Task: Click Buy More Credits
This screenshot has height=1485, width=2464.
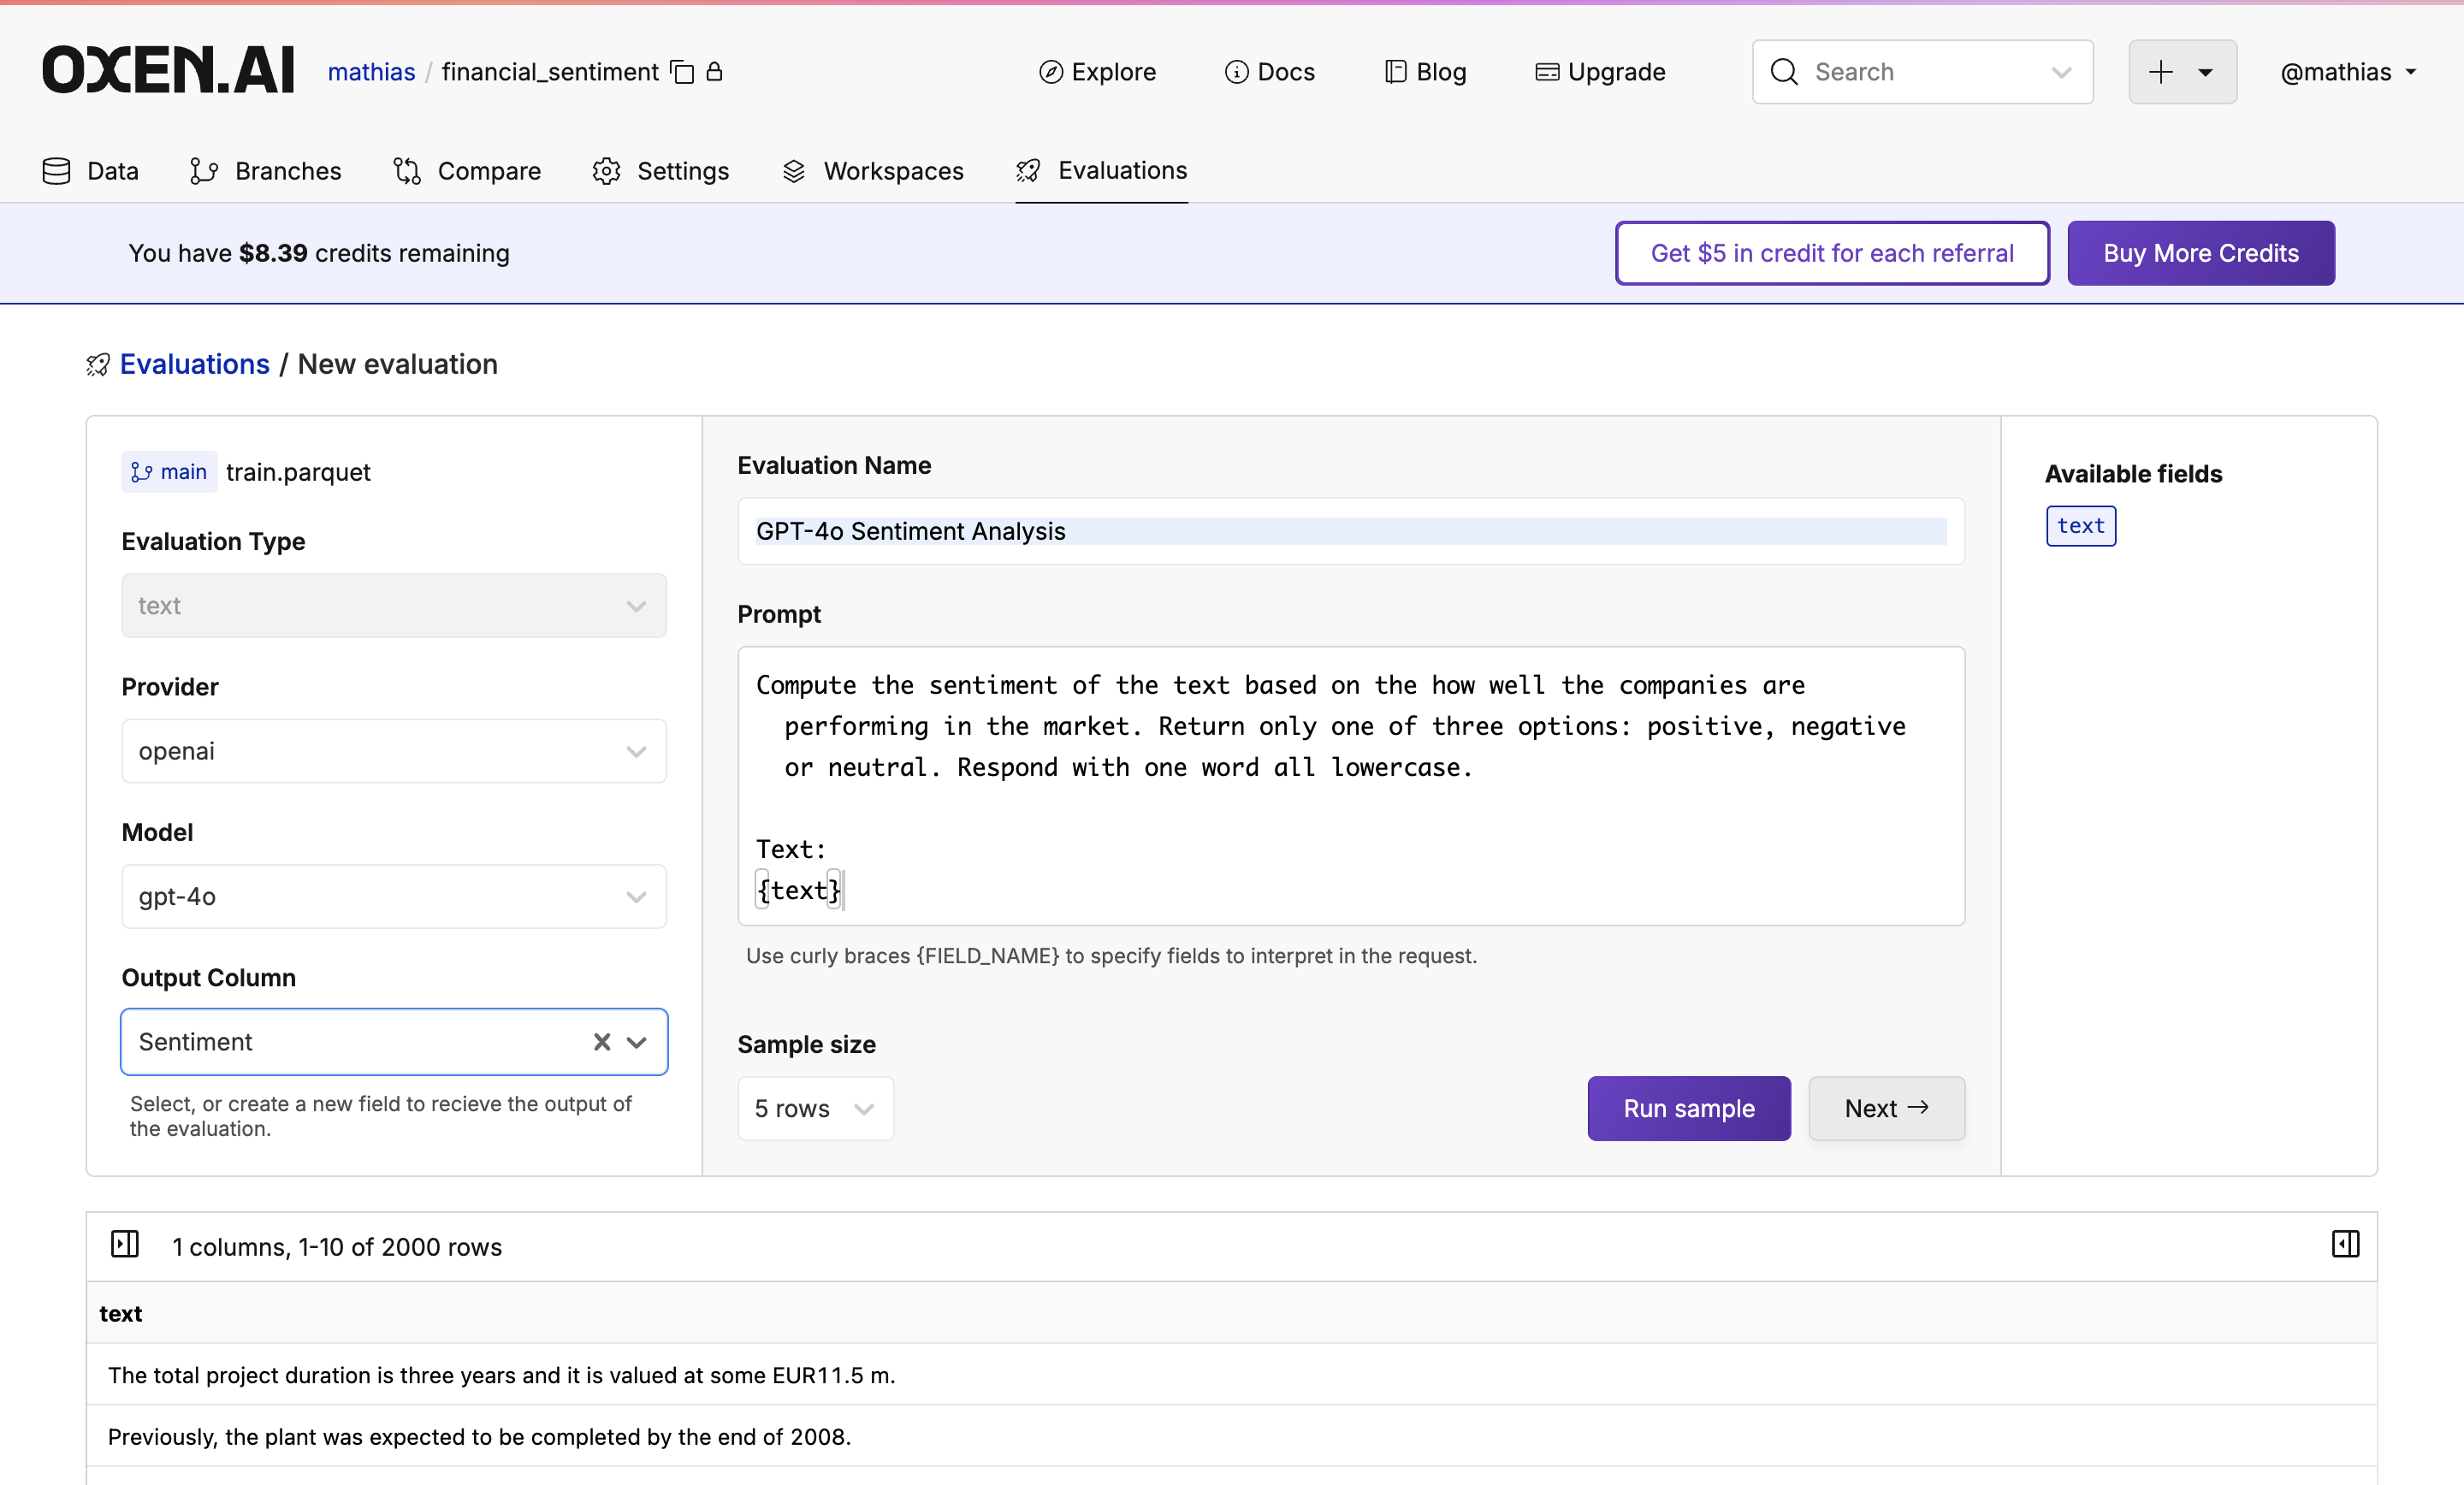Action: pyautogui.click(x=2200, y=253)
